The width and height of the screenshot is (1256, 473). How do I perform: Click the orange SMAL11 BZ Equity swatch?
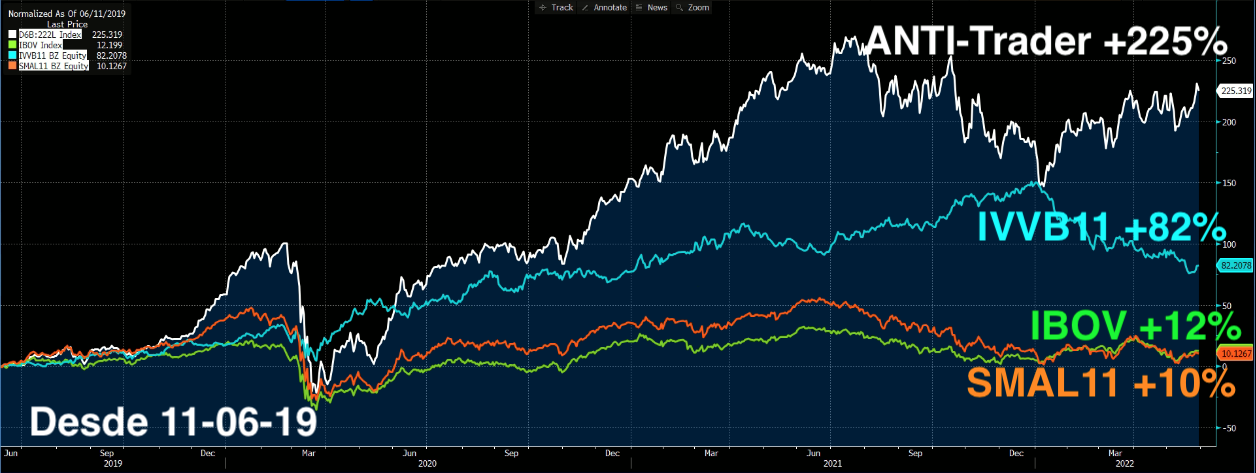click(10, 66)
